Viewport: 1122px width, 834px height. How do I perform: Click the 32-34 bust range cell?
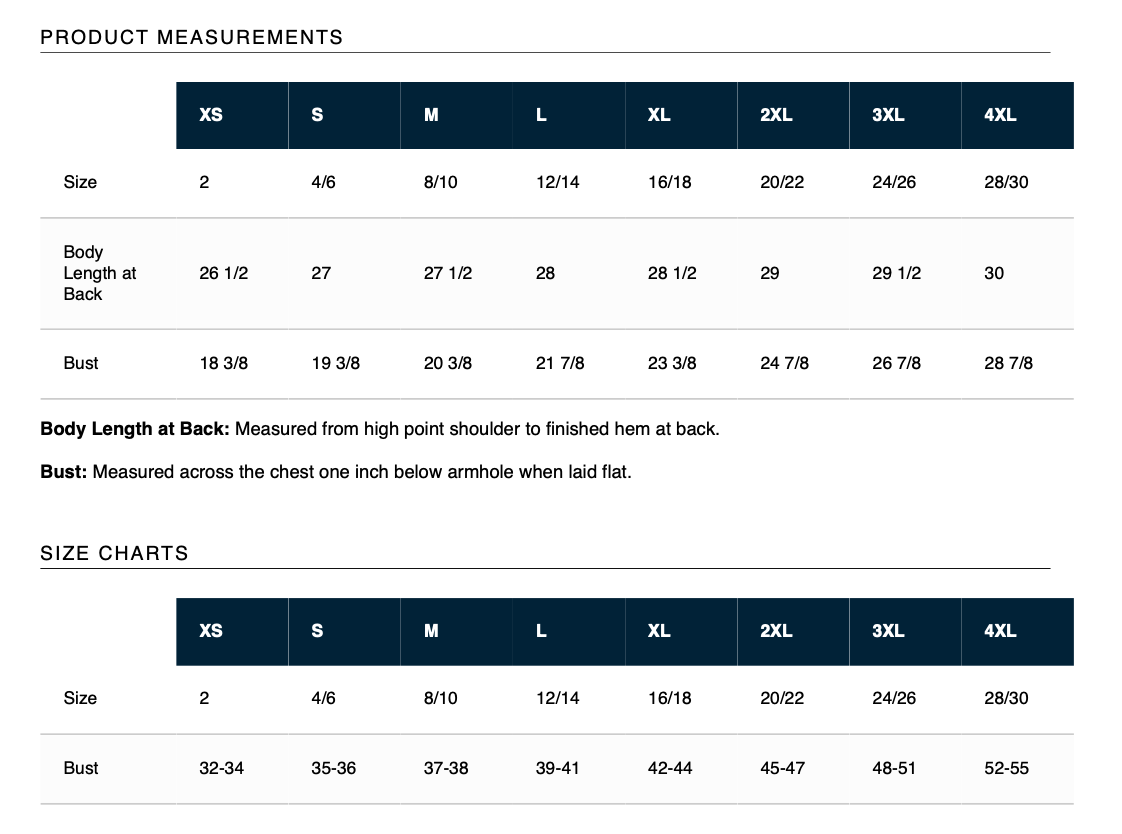pyautogui.click(x=221, y=768)
